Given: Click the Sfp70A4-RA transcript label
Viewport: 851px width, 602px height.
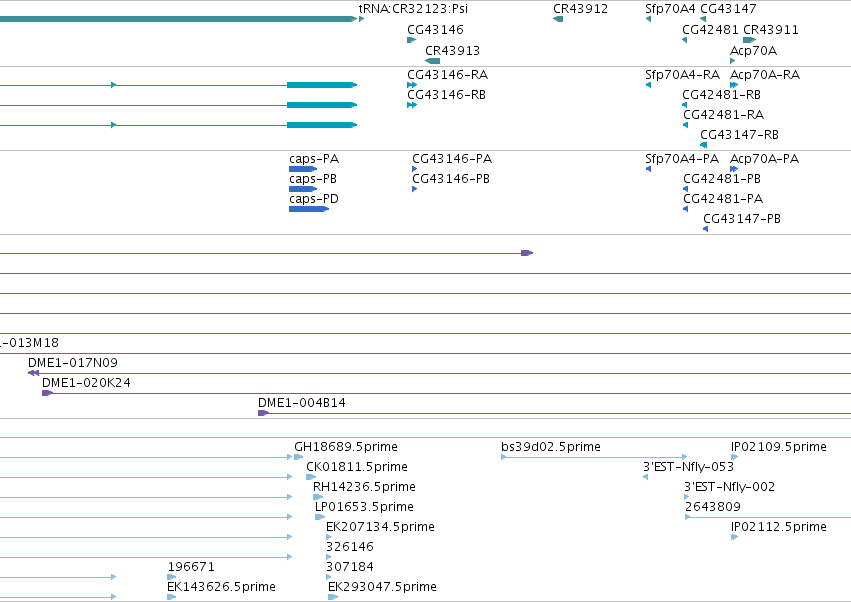Looking at the screenshot, I should pyautogui.click(x=682, y=74).
